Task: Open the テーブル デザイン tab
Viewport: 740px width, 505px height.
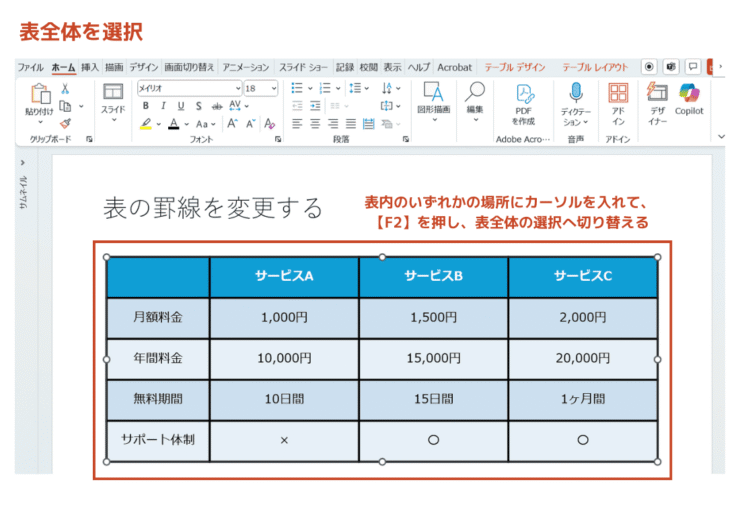Action: [x=515, y=67]
